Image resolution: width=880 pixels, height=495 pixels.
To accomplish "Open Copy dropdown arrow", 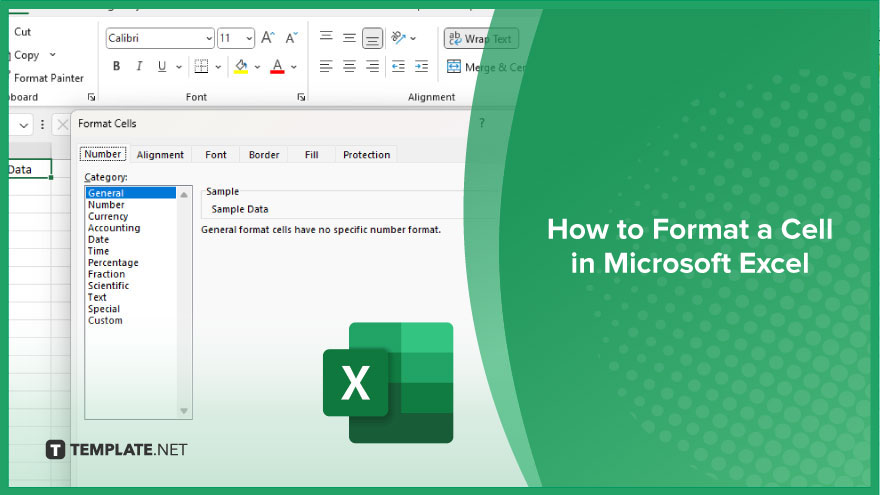I will coord(53,54).
